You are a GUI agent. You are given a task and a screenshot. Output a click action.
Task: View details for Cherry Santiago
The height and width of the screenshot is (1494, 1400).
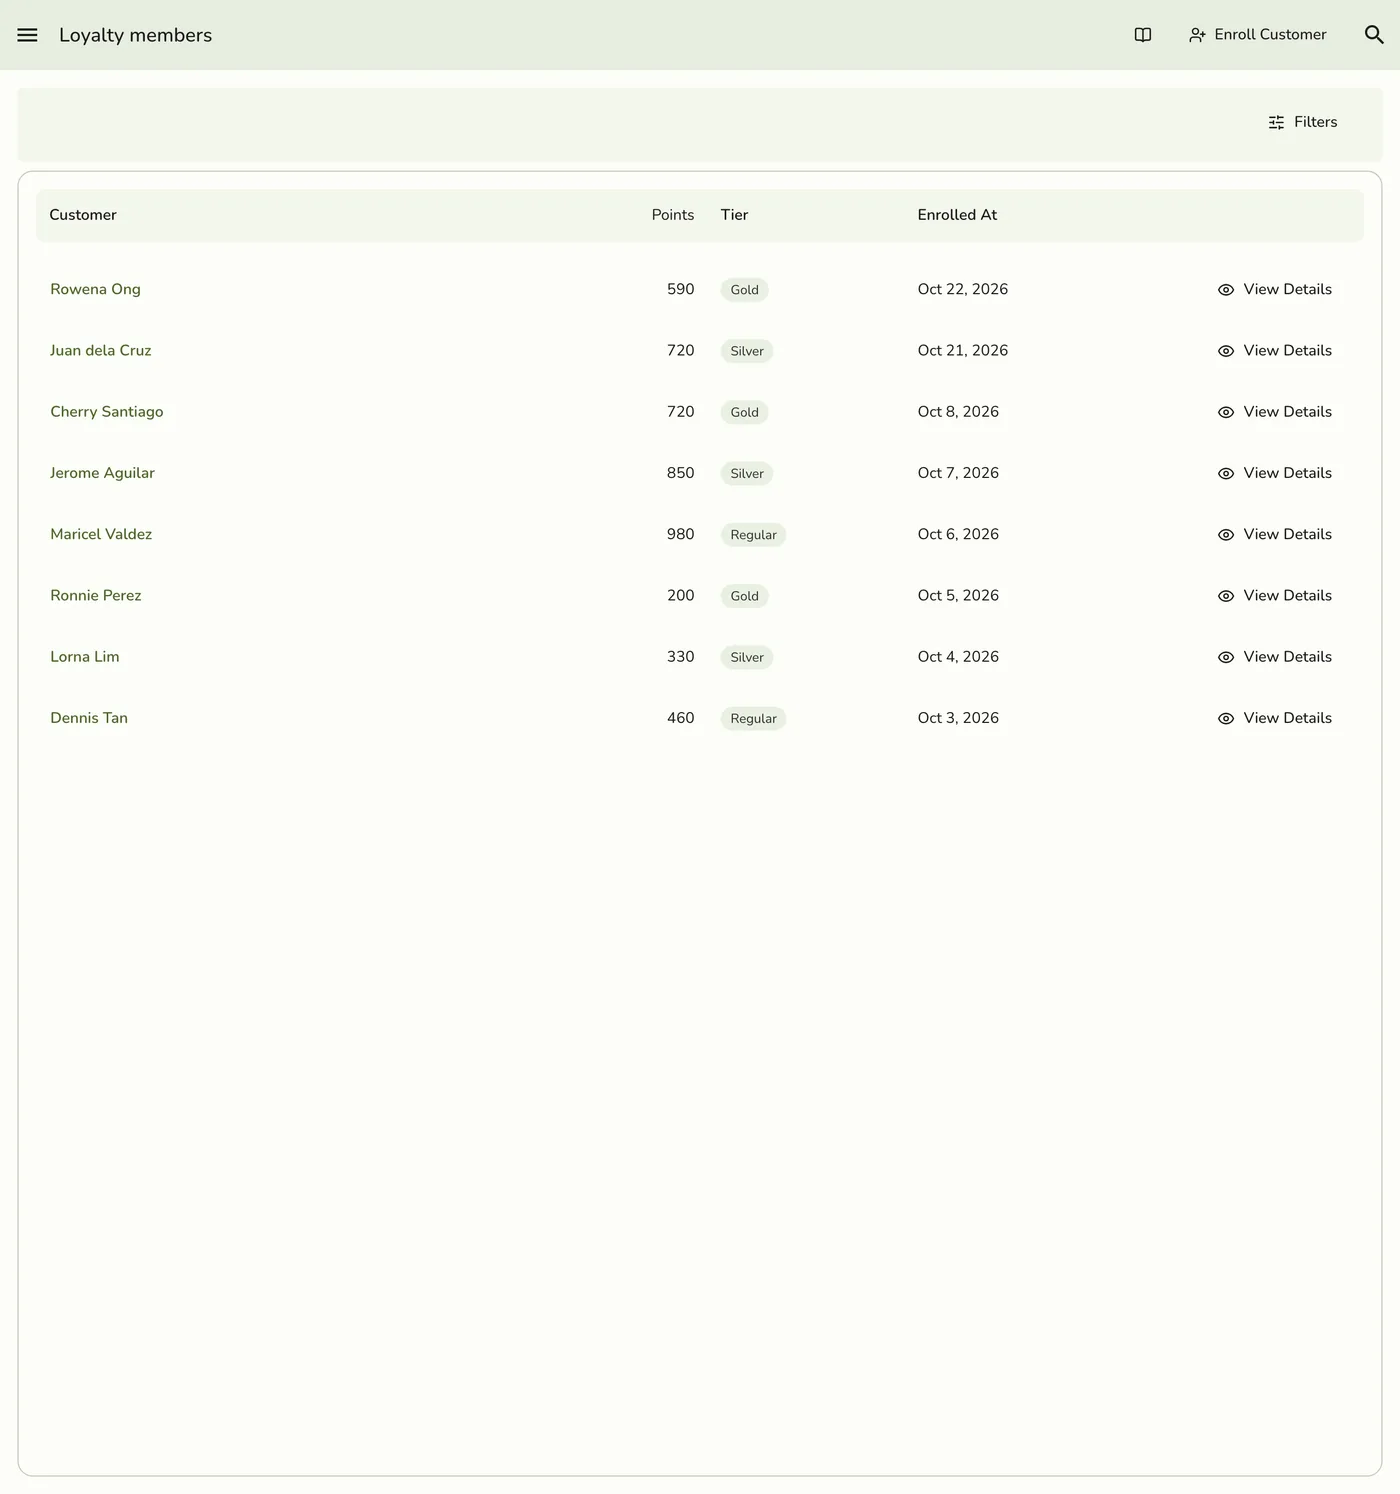click(1274, 412)
